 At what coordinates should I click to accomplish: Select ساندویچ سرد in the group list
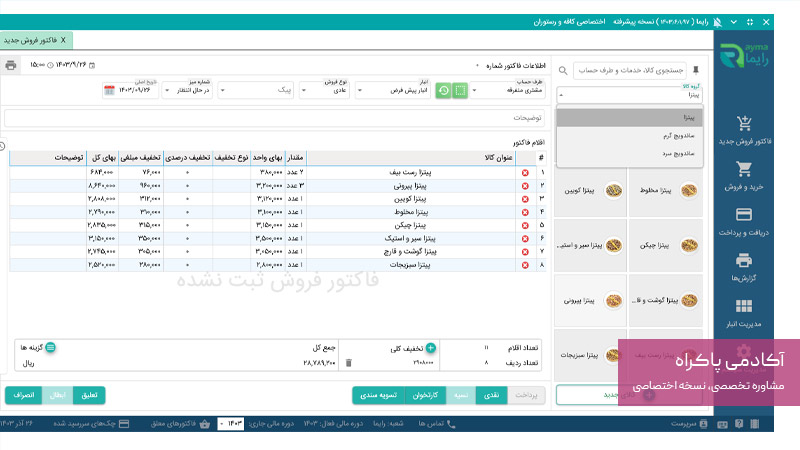630,153
